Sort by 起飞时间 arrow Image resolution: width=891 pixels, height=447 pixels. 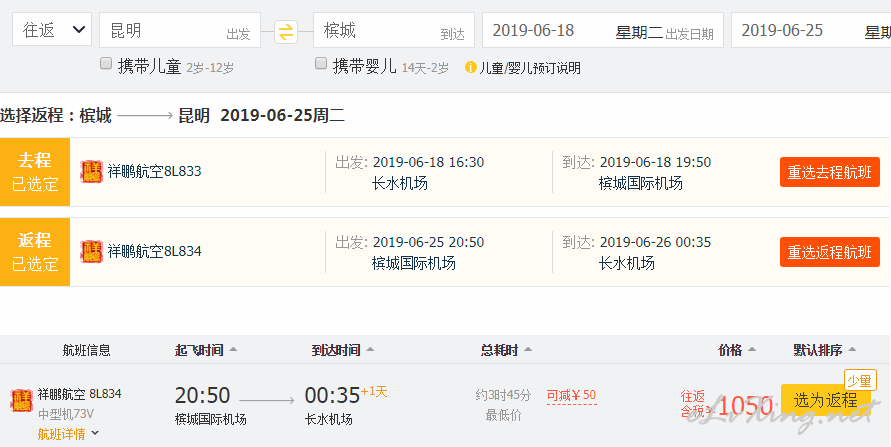coord(233,350)
